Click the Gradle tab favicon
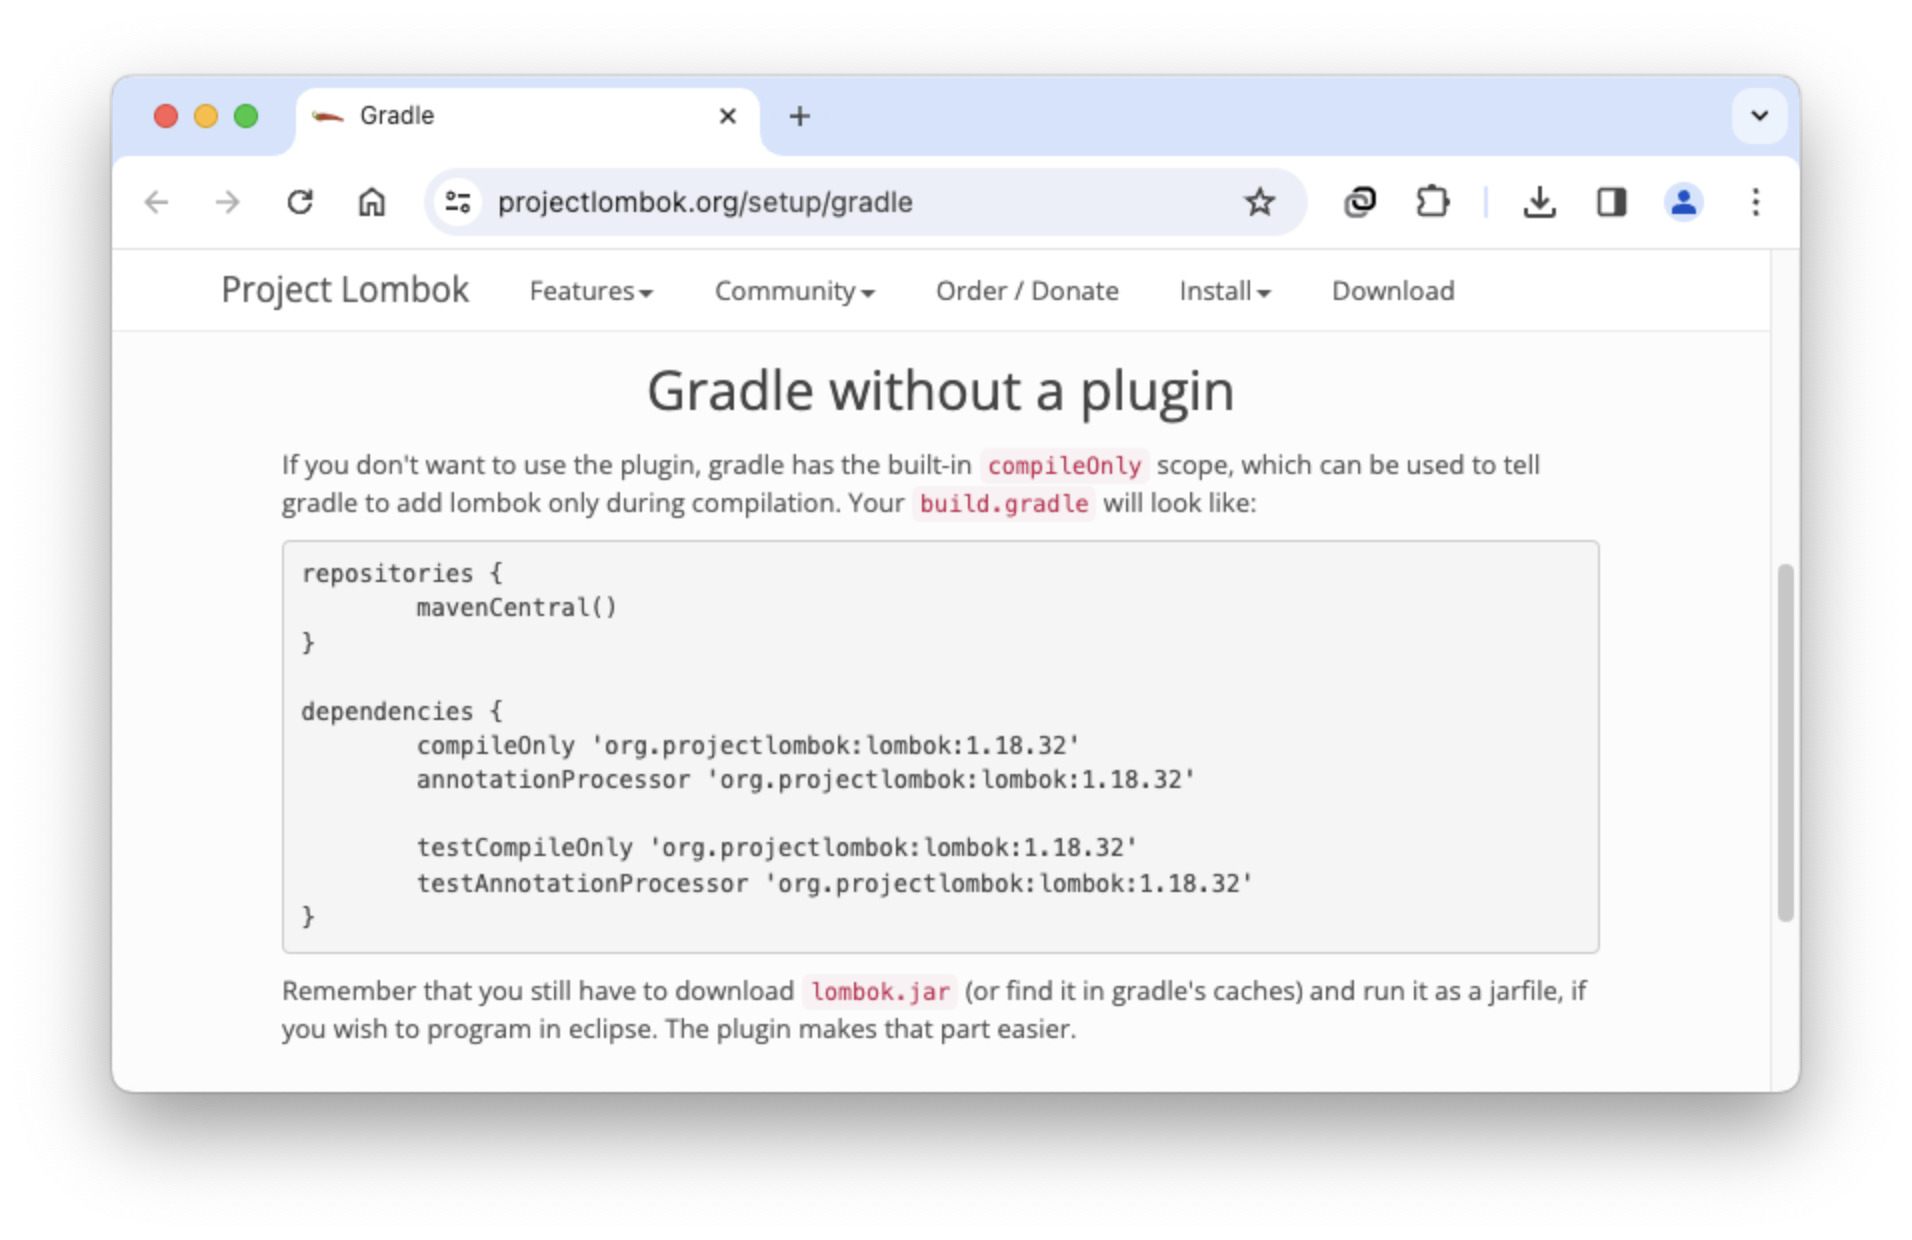The height and width of the screenshot is (1240, 1912). click(328, 116)
